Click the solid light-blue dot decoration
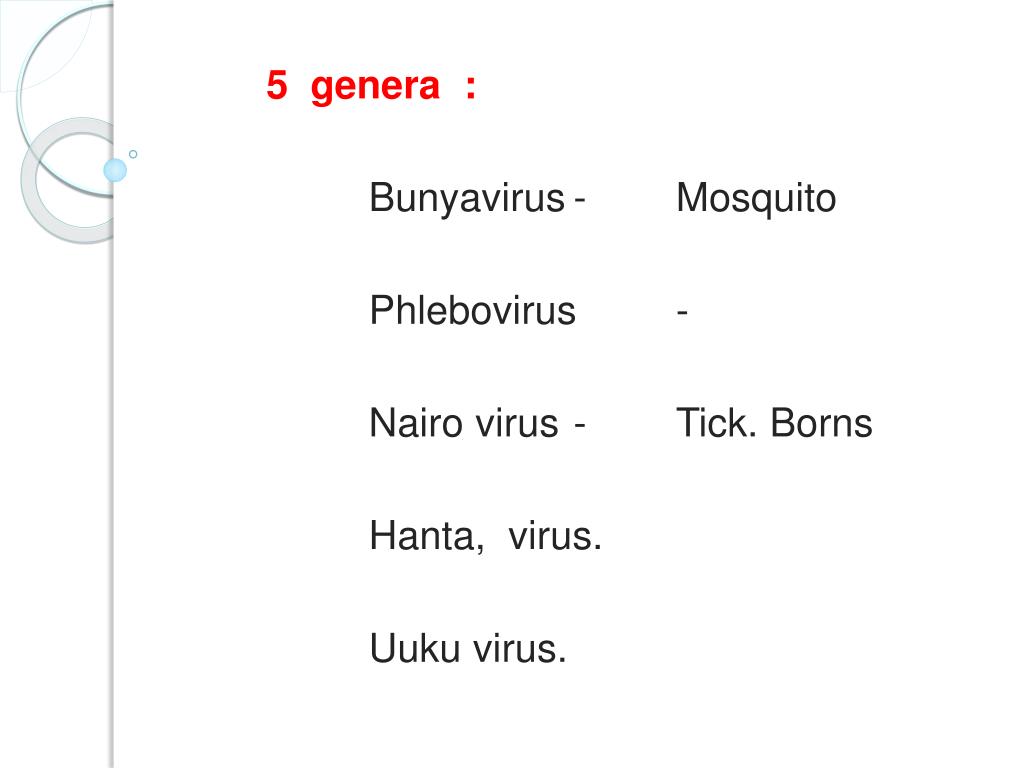Screen dimensions: 1024x768 point(115,170)
